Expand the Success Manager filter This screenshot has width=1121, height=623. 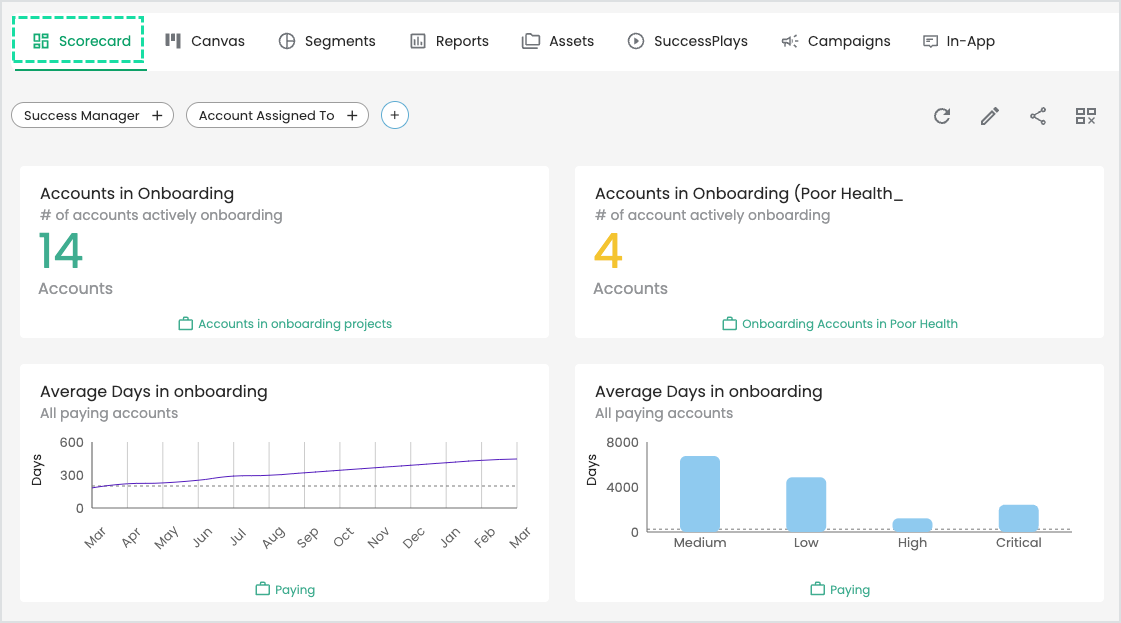point(92,115)
